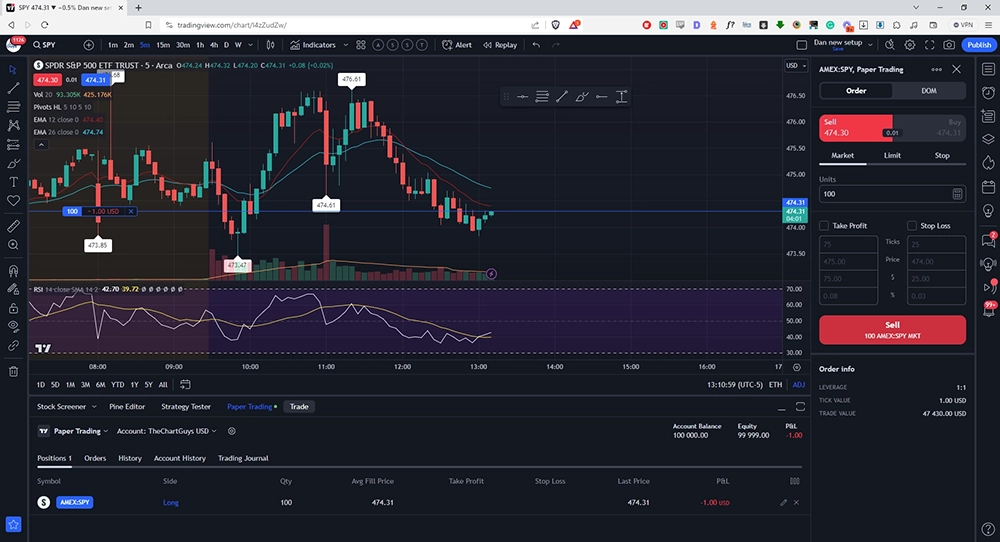The image size is (1000, 542).
Task: Hide all drawings with eye icon
Action: pyautogui.click(x=13, y=326)
